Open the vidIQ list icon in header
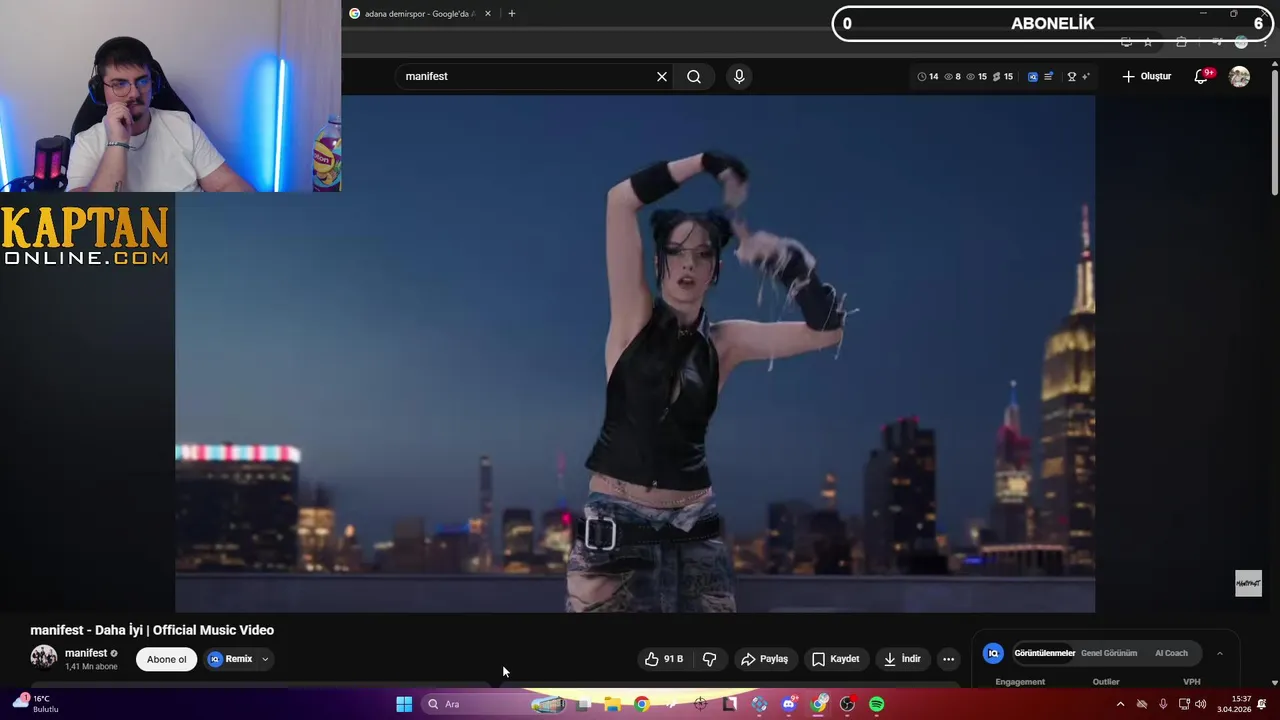1280x720 pixels. (x=1048, y=77)
